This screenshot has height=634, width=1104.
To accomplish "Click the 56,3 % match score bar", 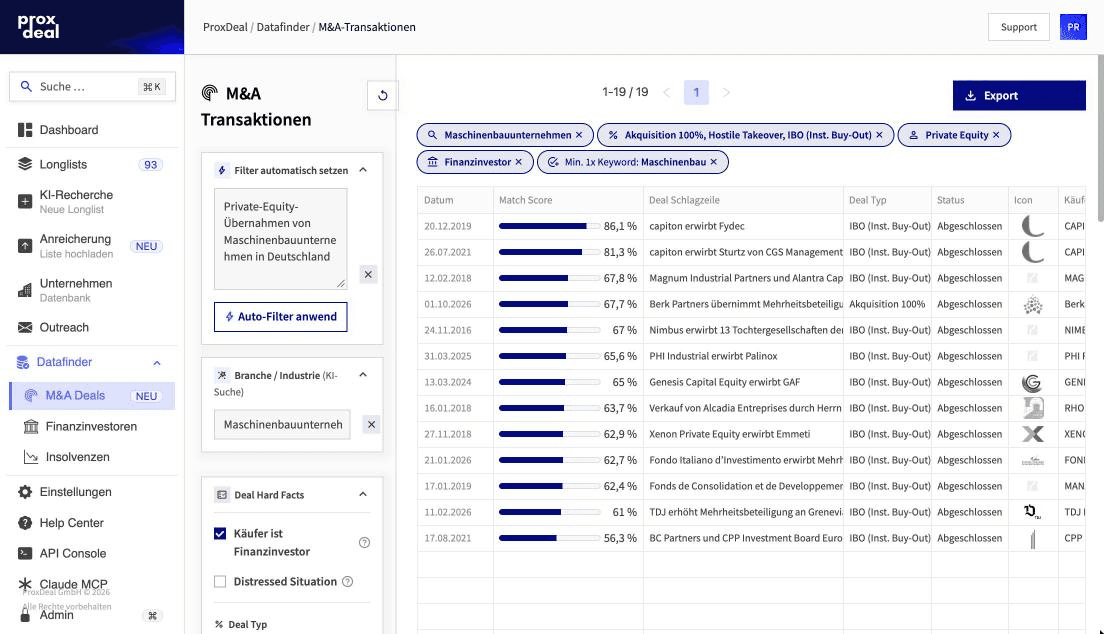I will pyautogui.click(x=549, y=538).
